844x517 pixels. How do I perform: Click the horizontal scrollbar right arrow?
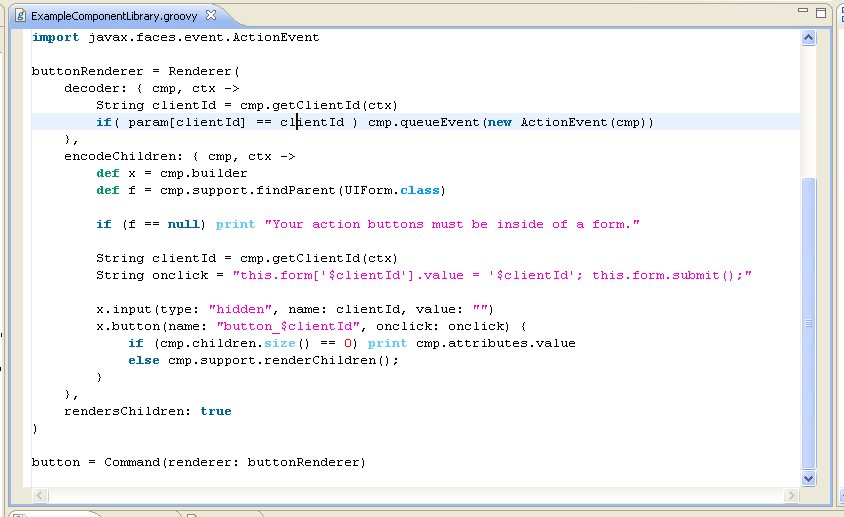792,495
